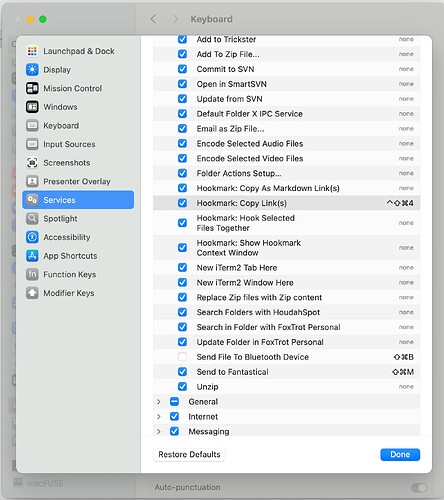Expand the Messaging services group
The image size is (444, 500).
[x=159, y=431]
